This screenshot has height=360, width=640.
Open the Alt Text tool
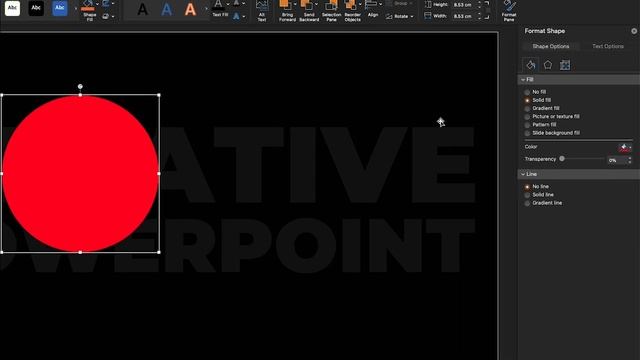coord(262,11)
